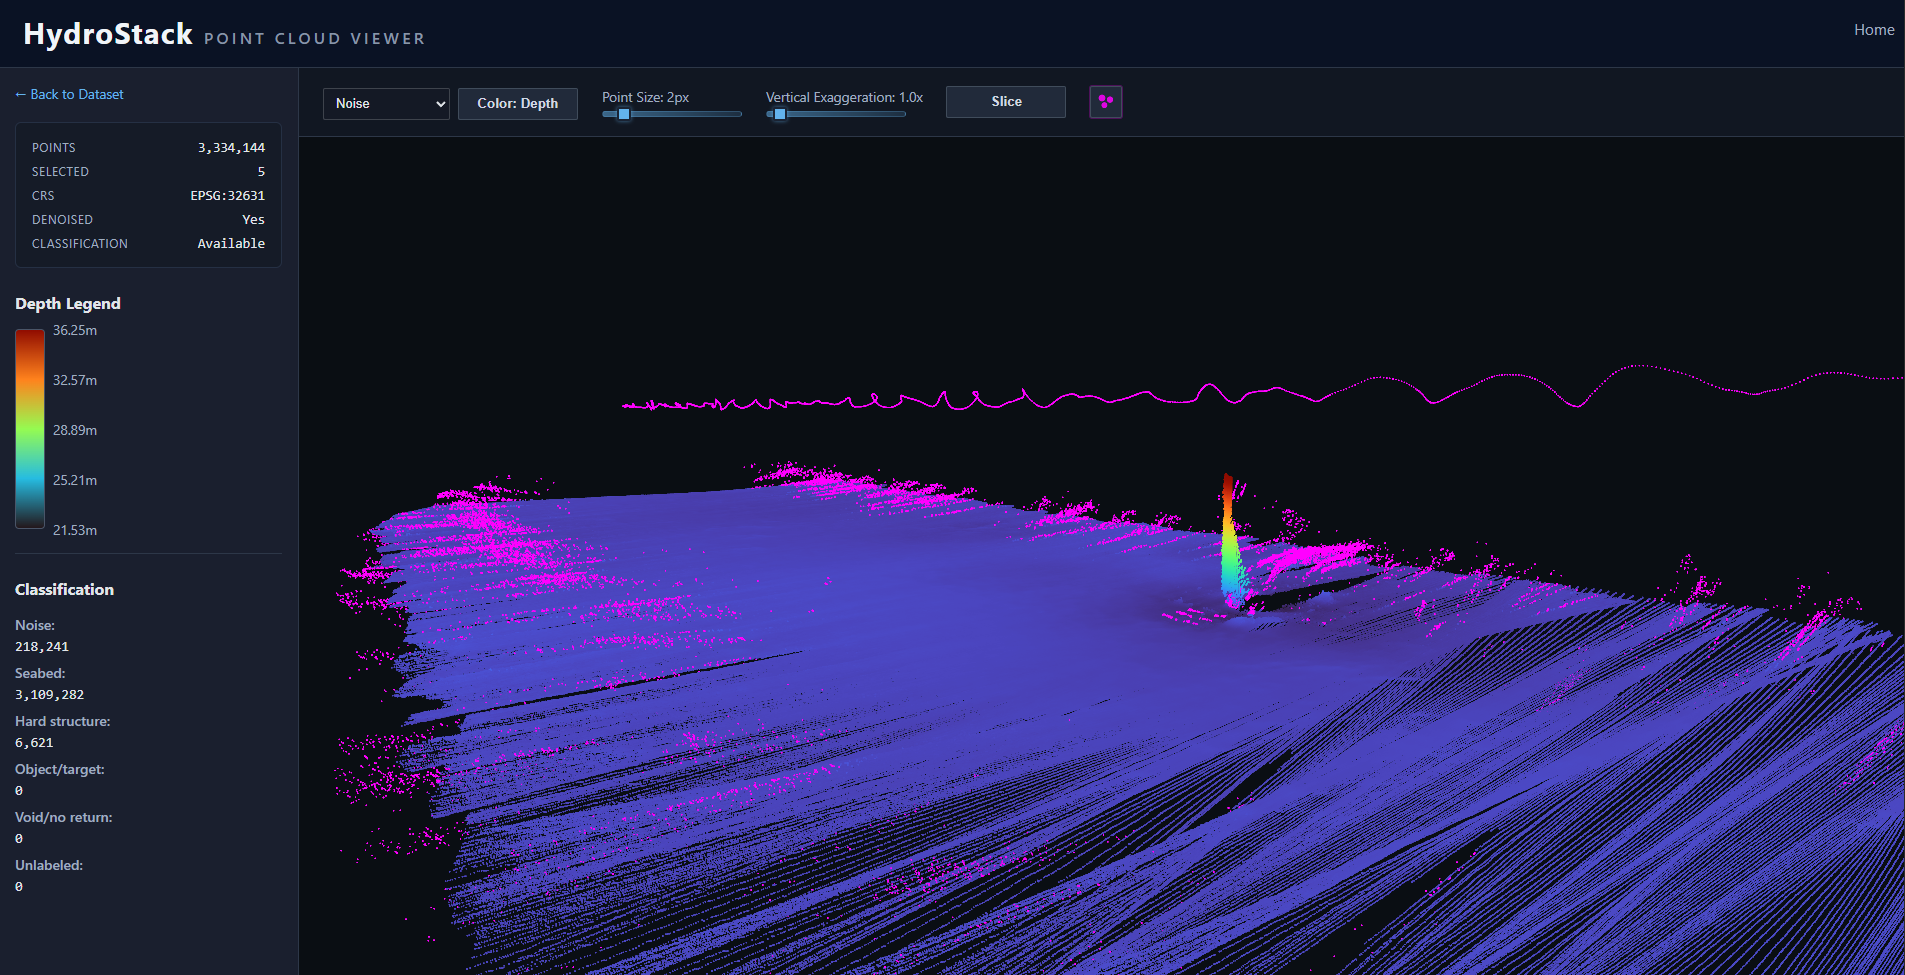Screen dimensions: 1905x975
Task: Activate the Slice tool button
Action: tap(1005, 101)
